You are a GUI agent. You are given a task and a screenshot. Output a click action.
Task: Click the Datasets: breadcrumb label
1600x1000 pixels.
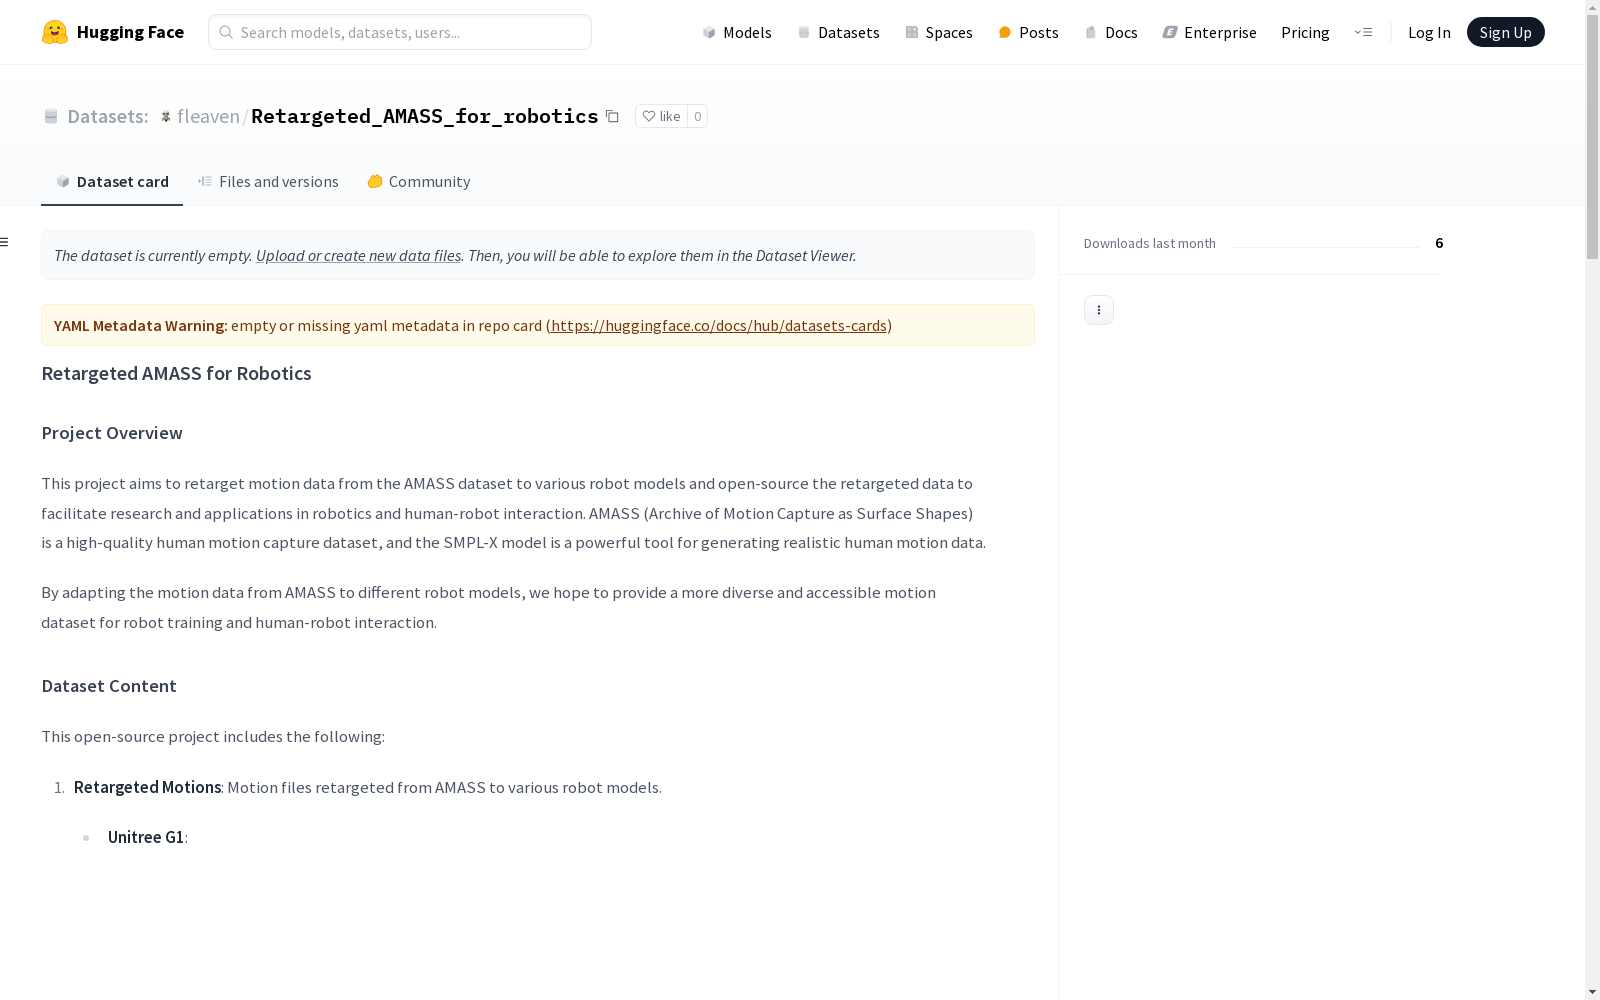108,116
